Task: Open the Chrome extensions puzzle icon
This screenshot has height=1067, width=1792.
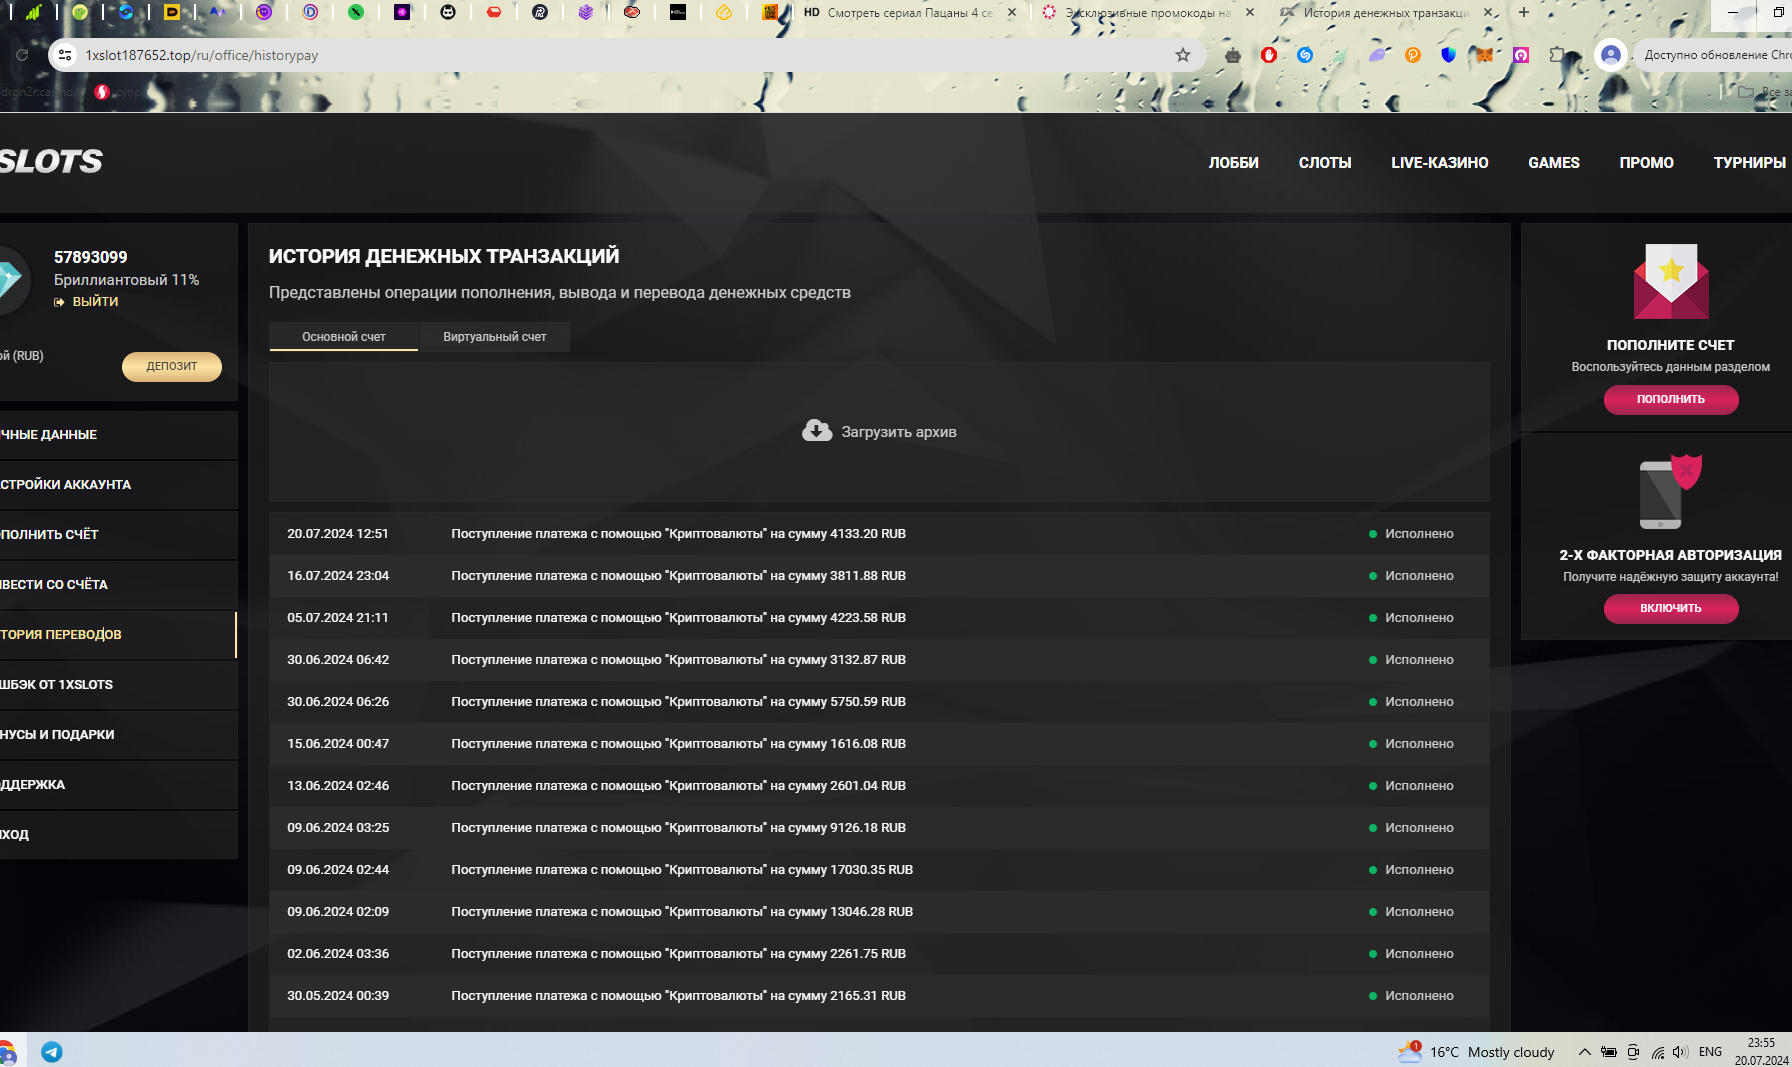Action: point(1557,55)
